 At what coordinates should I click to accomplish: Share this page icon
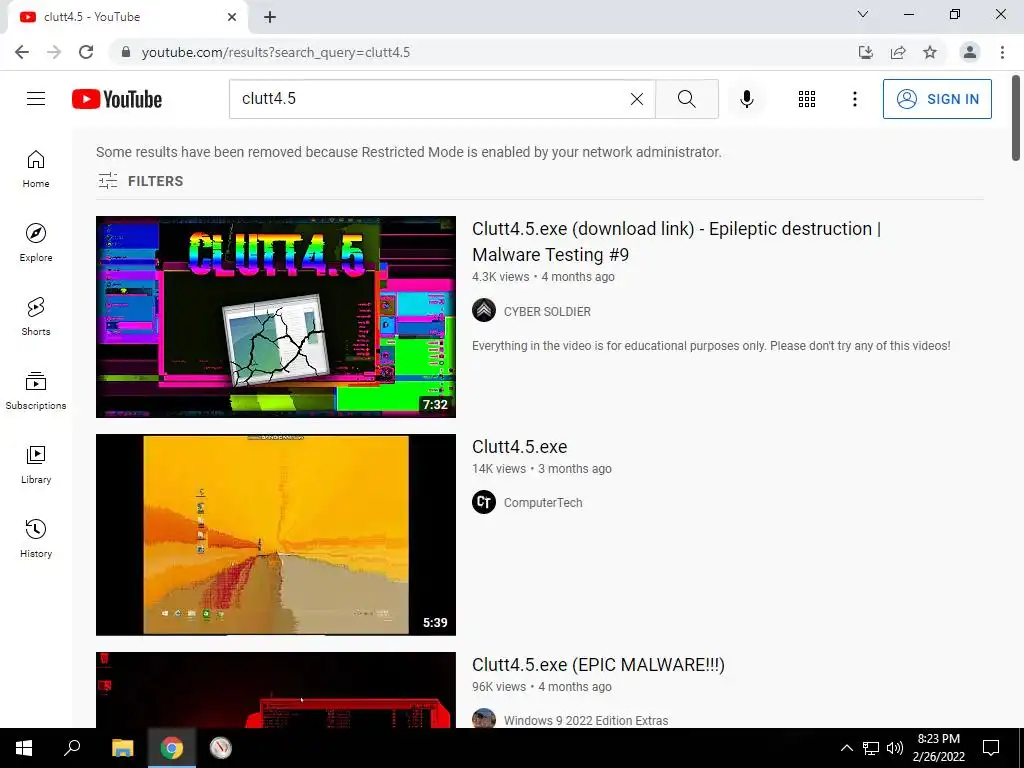pyautogui.click(x=898, y=52)
